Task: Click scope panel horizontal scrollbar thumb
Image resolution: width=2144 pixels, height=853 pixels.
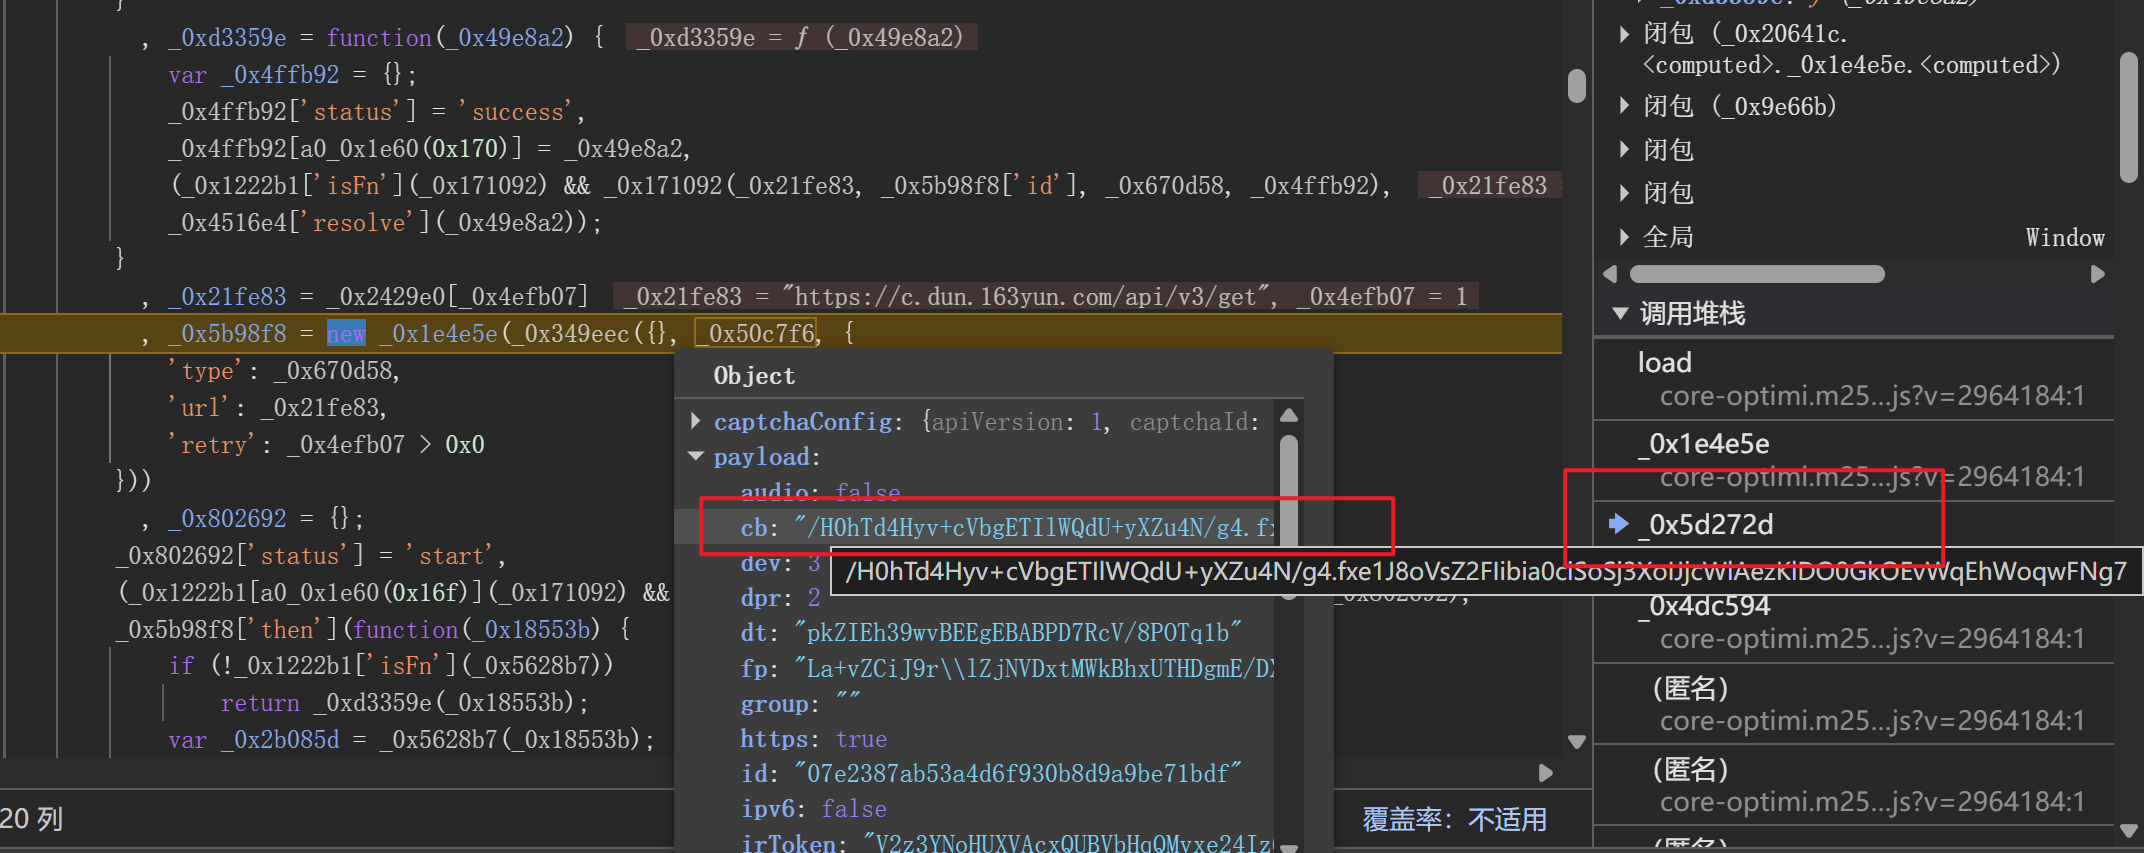Action: 1757,274
